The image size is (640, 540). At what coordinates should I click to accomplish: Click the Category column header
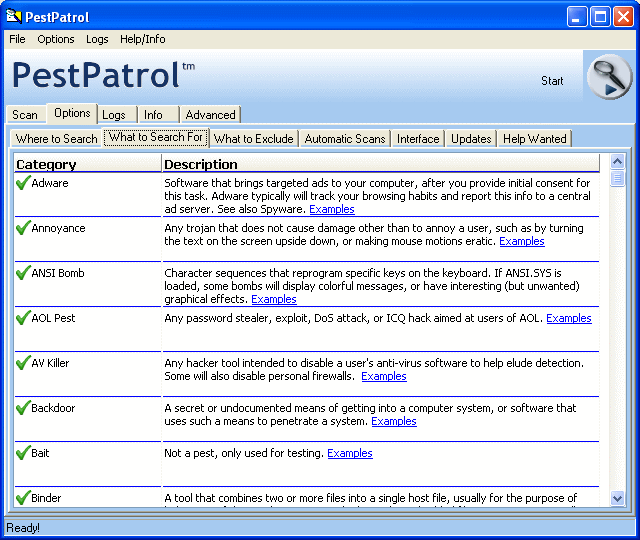point(87,164)
